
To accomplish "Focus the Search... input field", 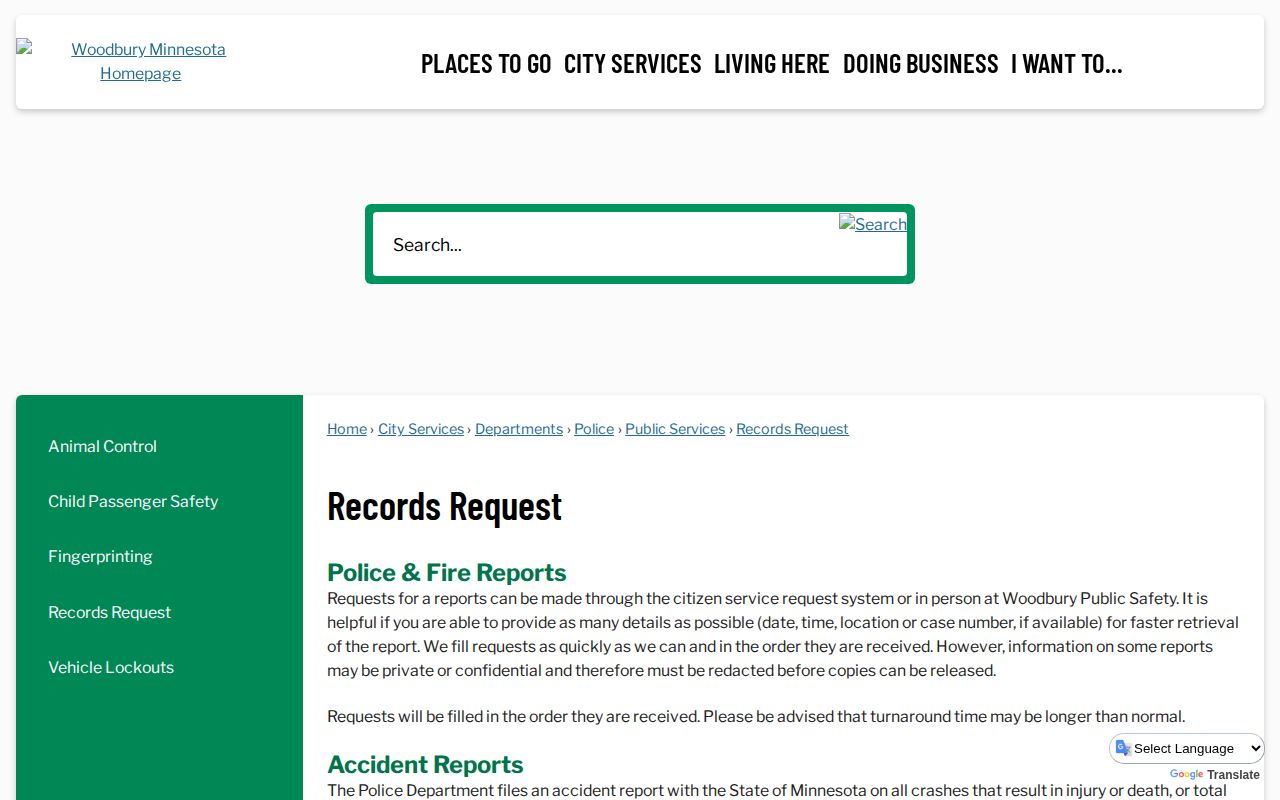I will pyautogui.click(x=606, y=244).
